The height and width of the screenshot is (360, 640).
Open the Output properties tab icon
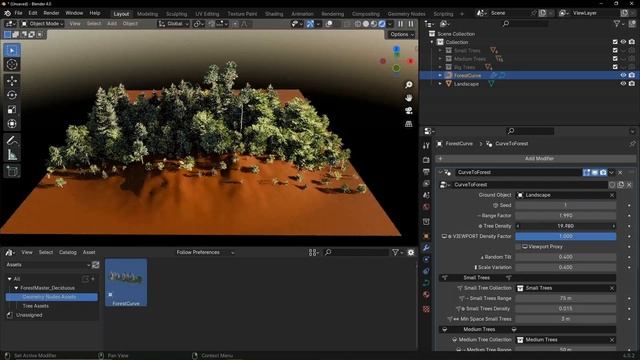[x=426, y=172]
